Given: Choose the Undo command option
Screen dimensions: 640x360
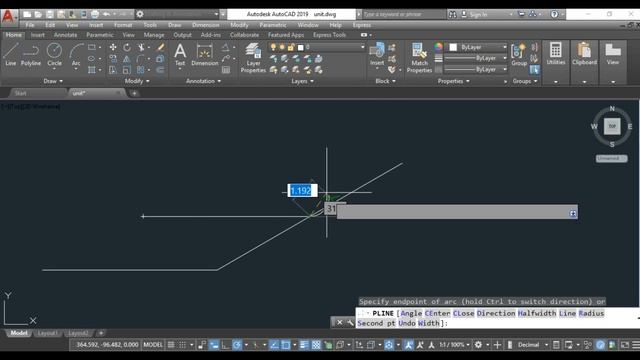Looking at the screenshot, I should pos(407,323).
